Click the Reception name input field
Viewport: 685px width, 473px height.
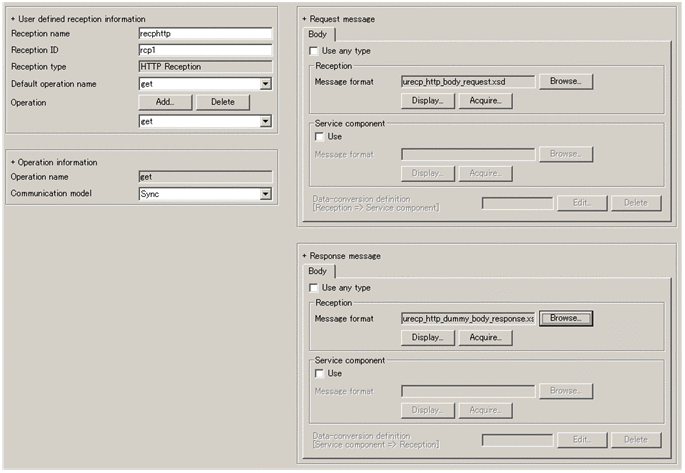[205, 34]
